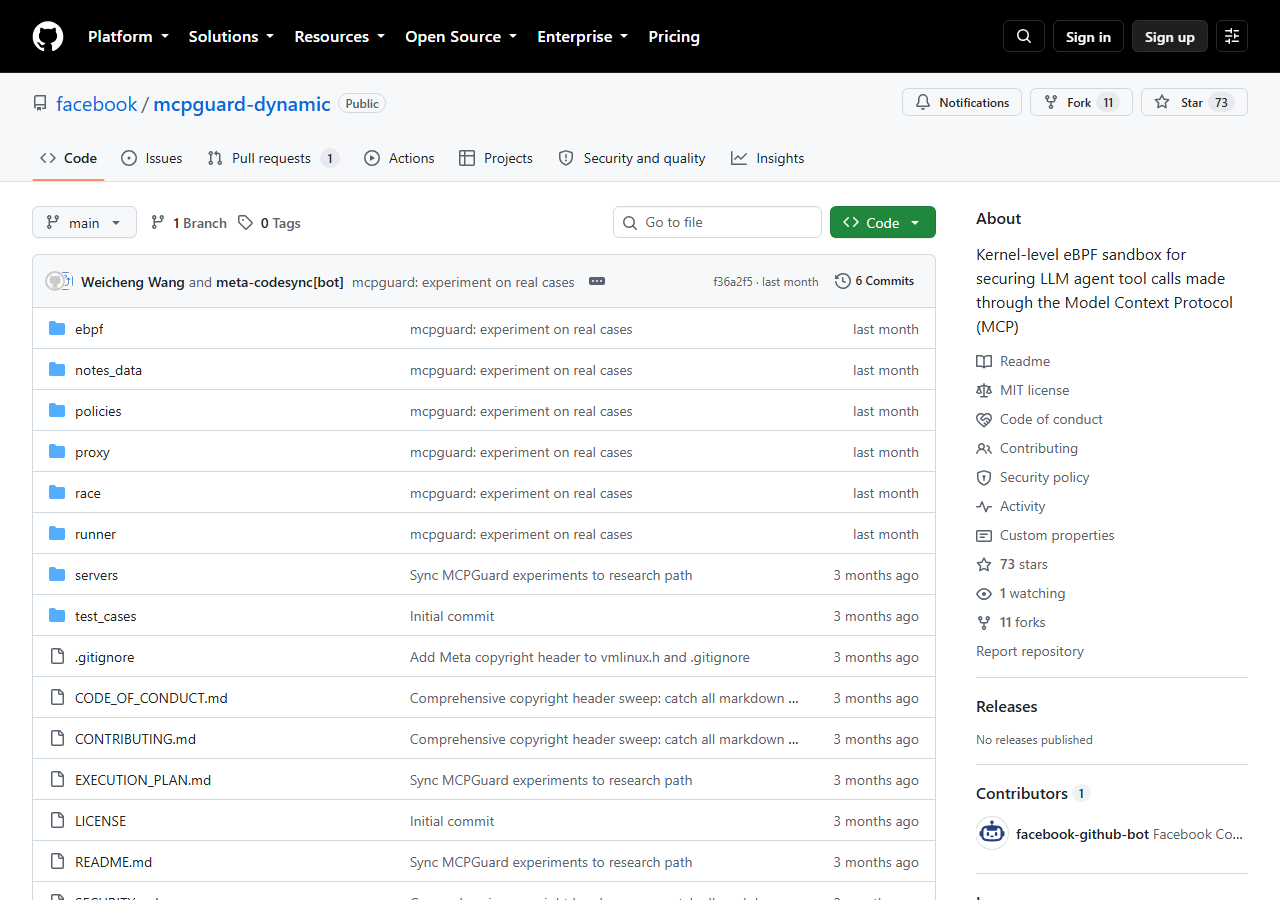This screenshot has height=900, width=1280.
Task: Select the Code tab
Action: click(68, 158)
